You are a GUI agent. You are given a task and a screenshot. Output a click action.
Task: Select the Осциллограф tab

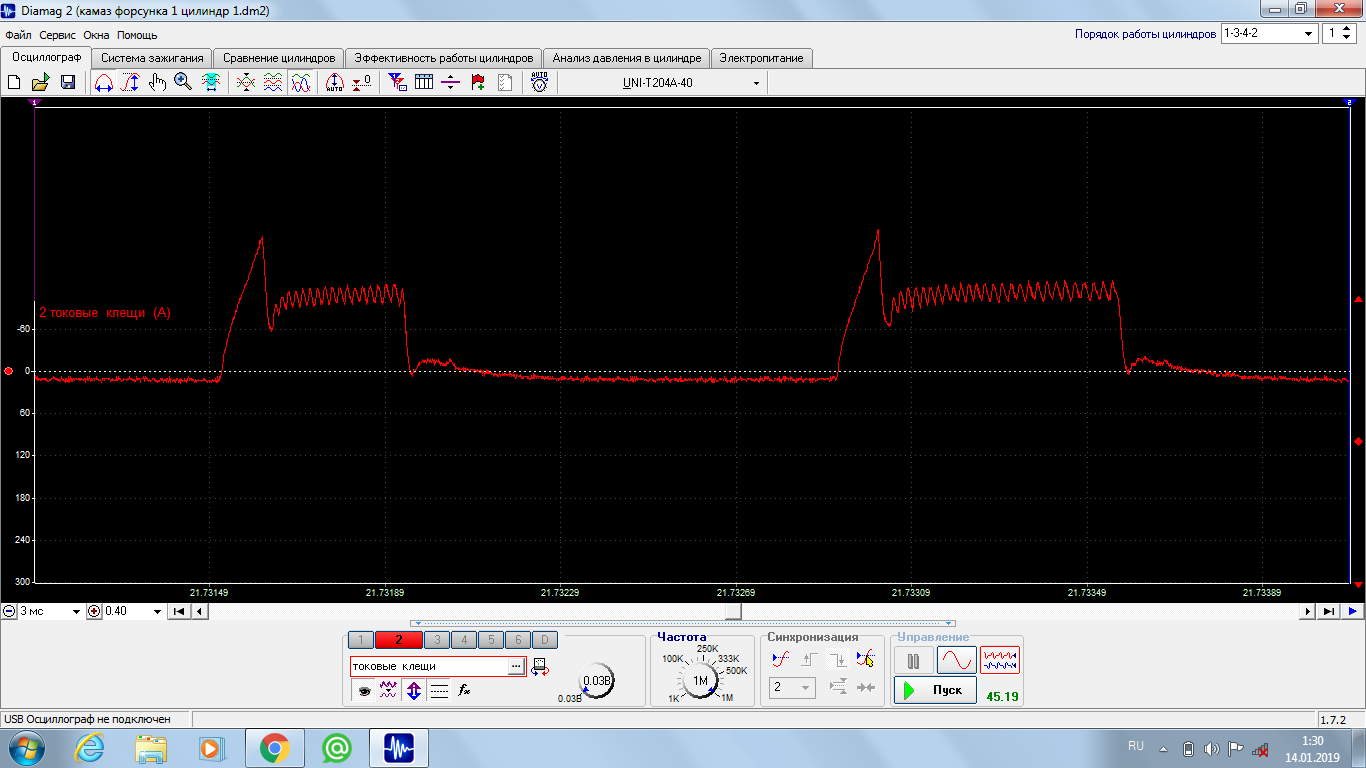[x=46, y=57]
